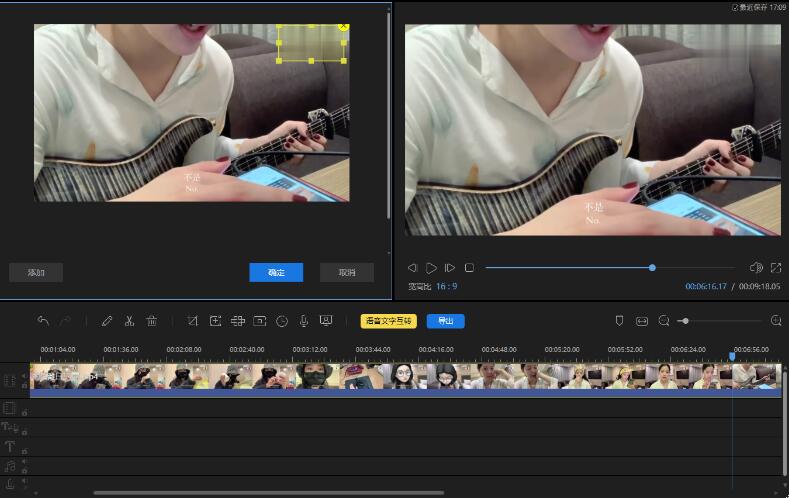The height and width of the screenshot is (498, 789).
Task: Click the overlay track header icon
Action: 10,408
